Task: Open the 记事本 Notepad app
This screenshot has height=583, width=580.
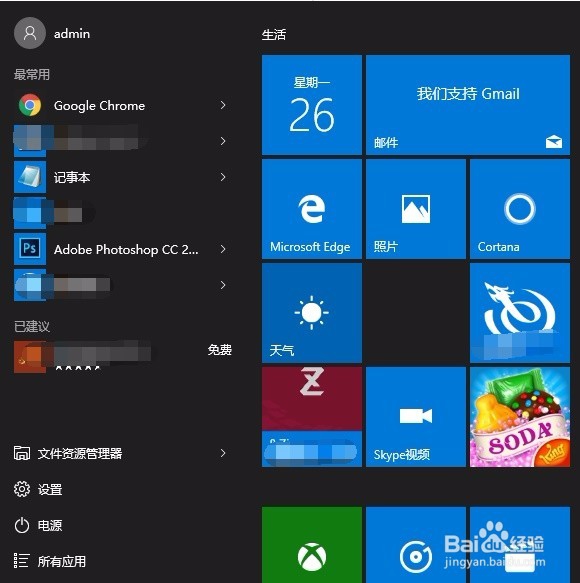Action: tap(123, 177)
